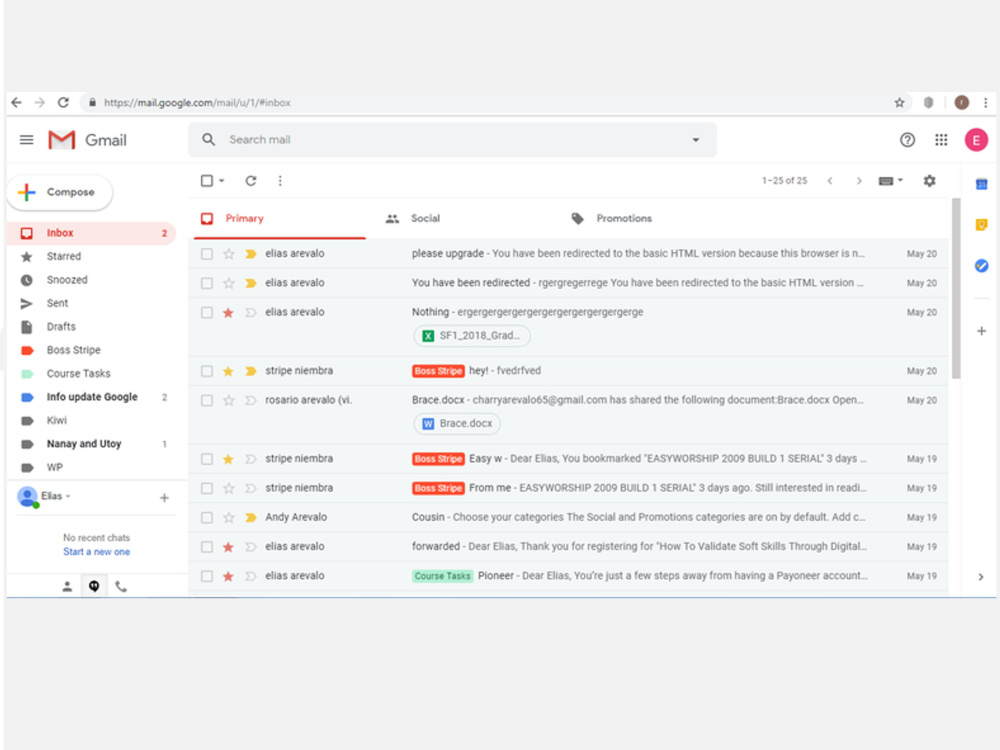
Task: Open the Info update Google label
Action: coord(92,397)
